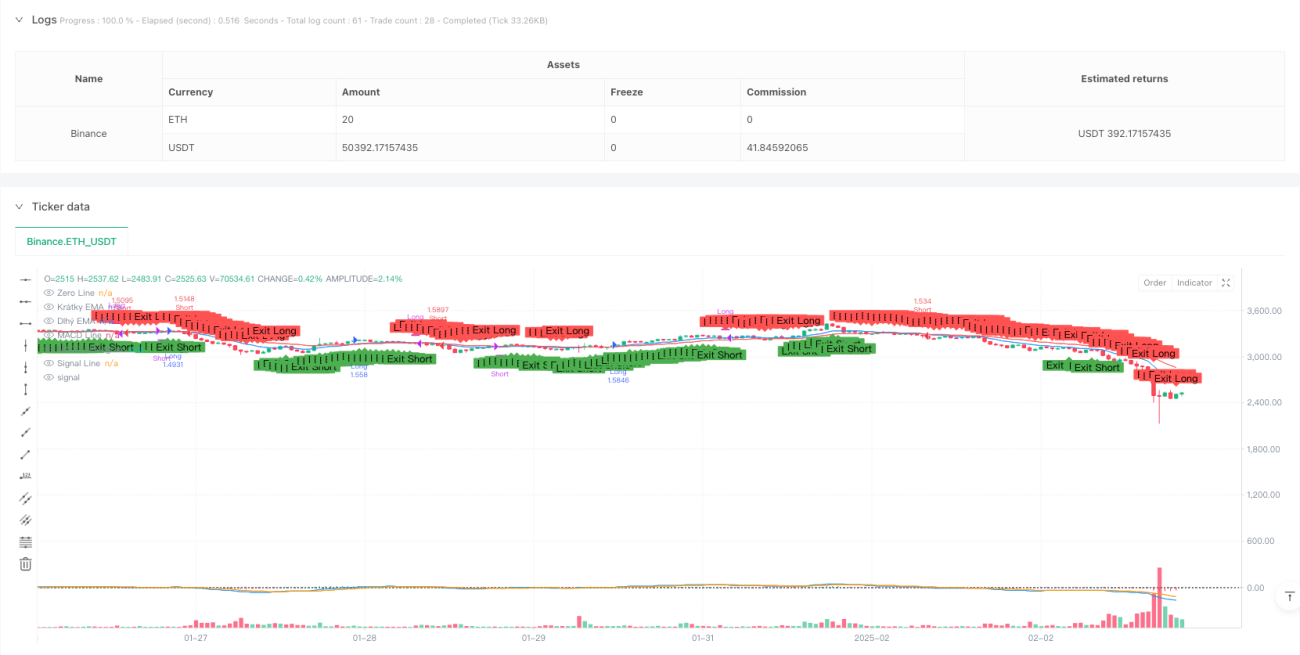1300x655 pixels.
Task: Click the tallest red volume bar
Action: coord(1160,597)
